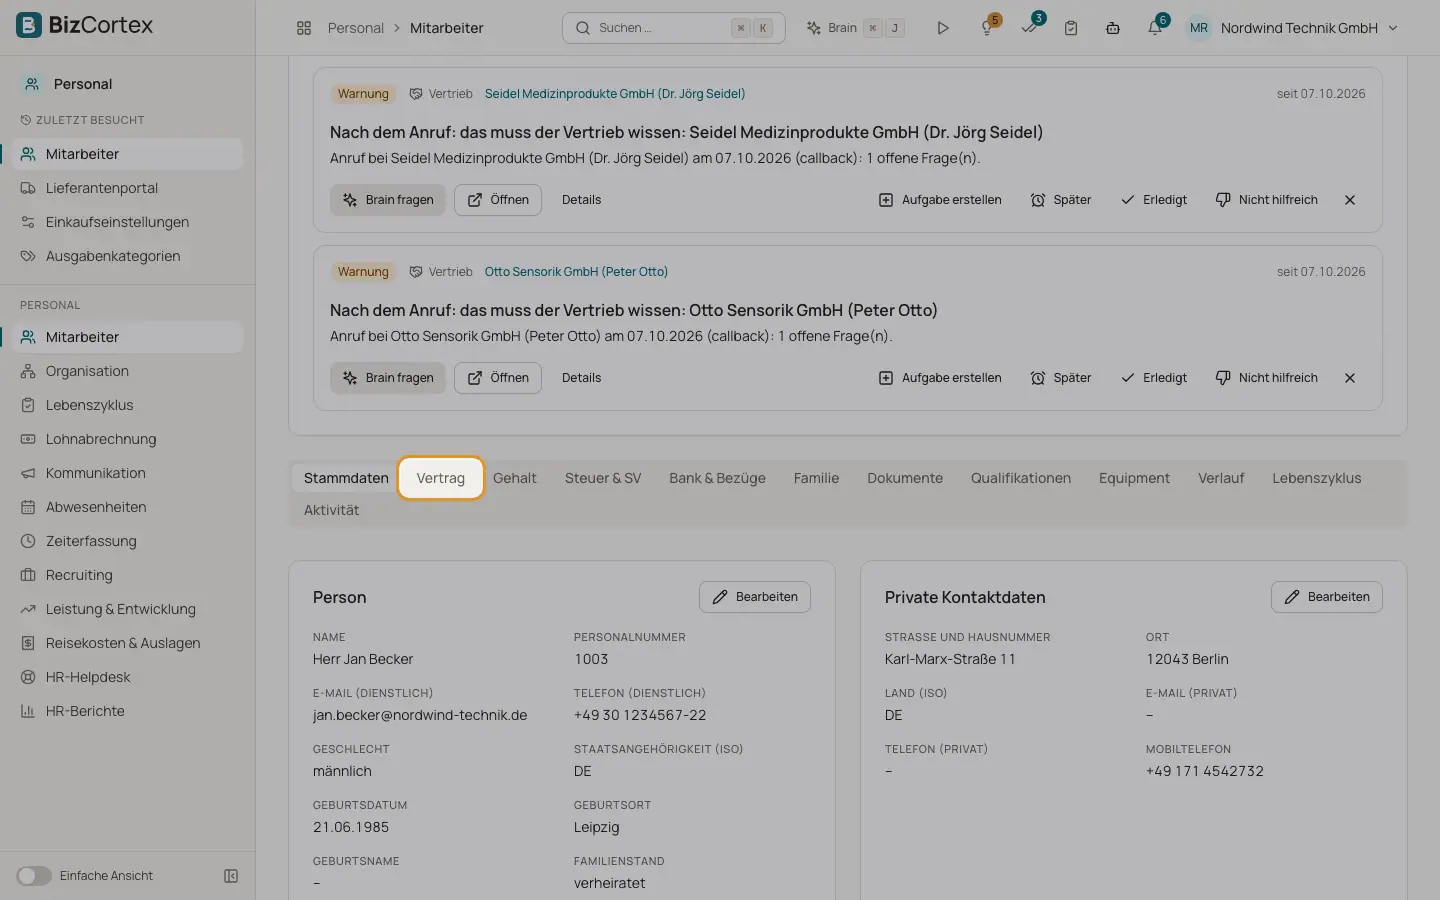
Task: Open the Steuer & SV tab
Action: (603, 478)
